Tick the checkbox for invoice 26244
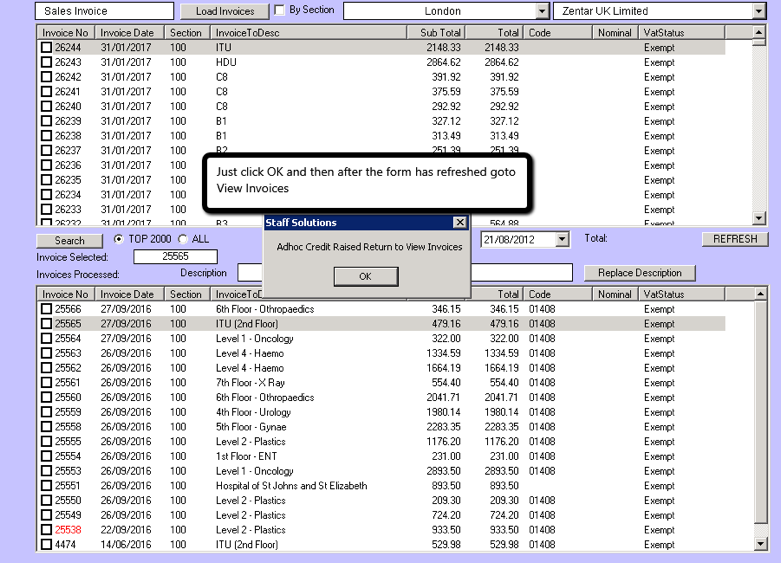Viewport: 781px width, 563px height. pyautogui.click(x=46, y=47)
